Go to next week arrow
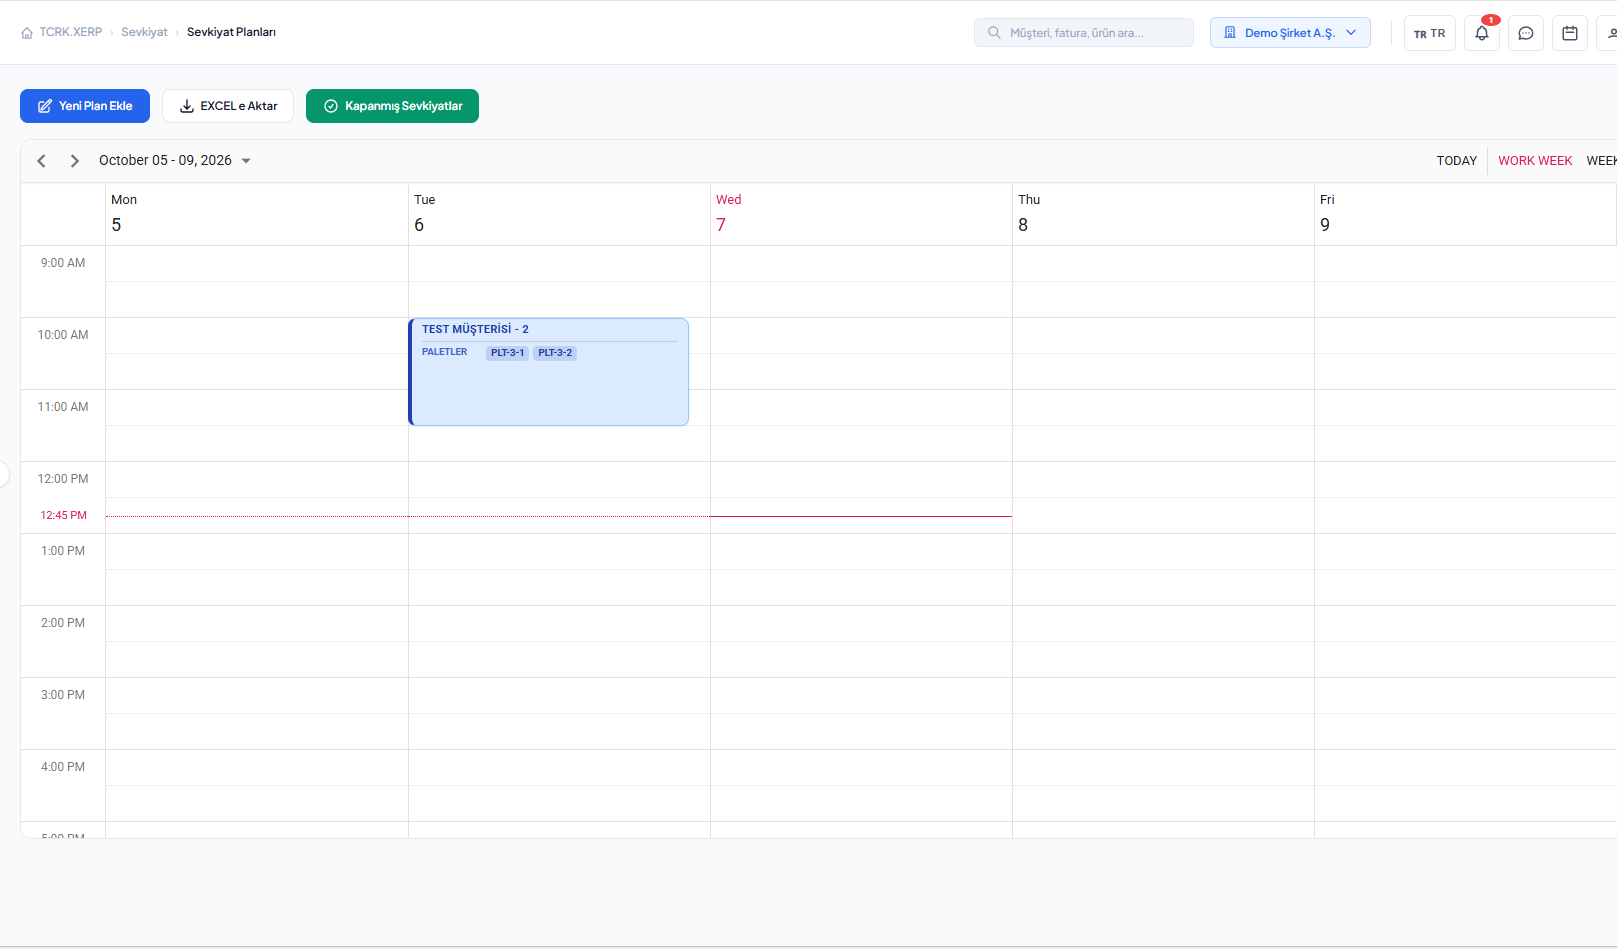The height and width of the screenshot is (949, 1617). pyautogui.click(x=74, y=161)
